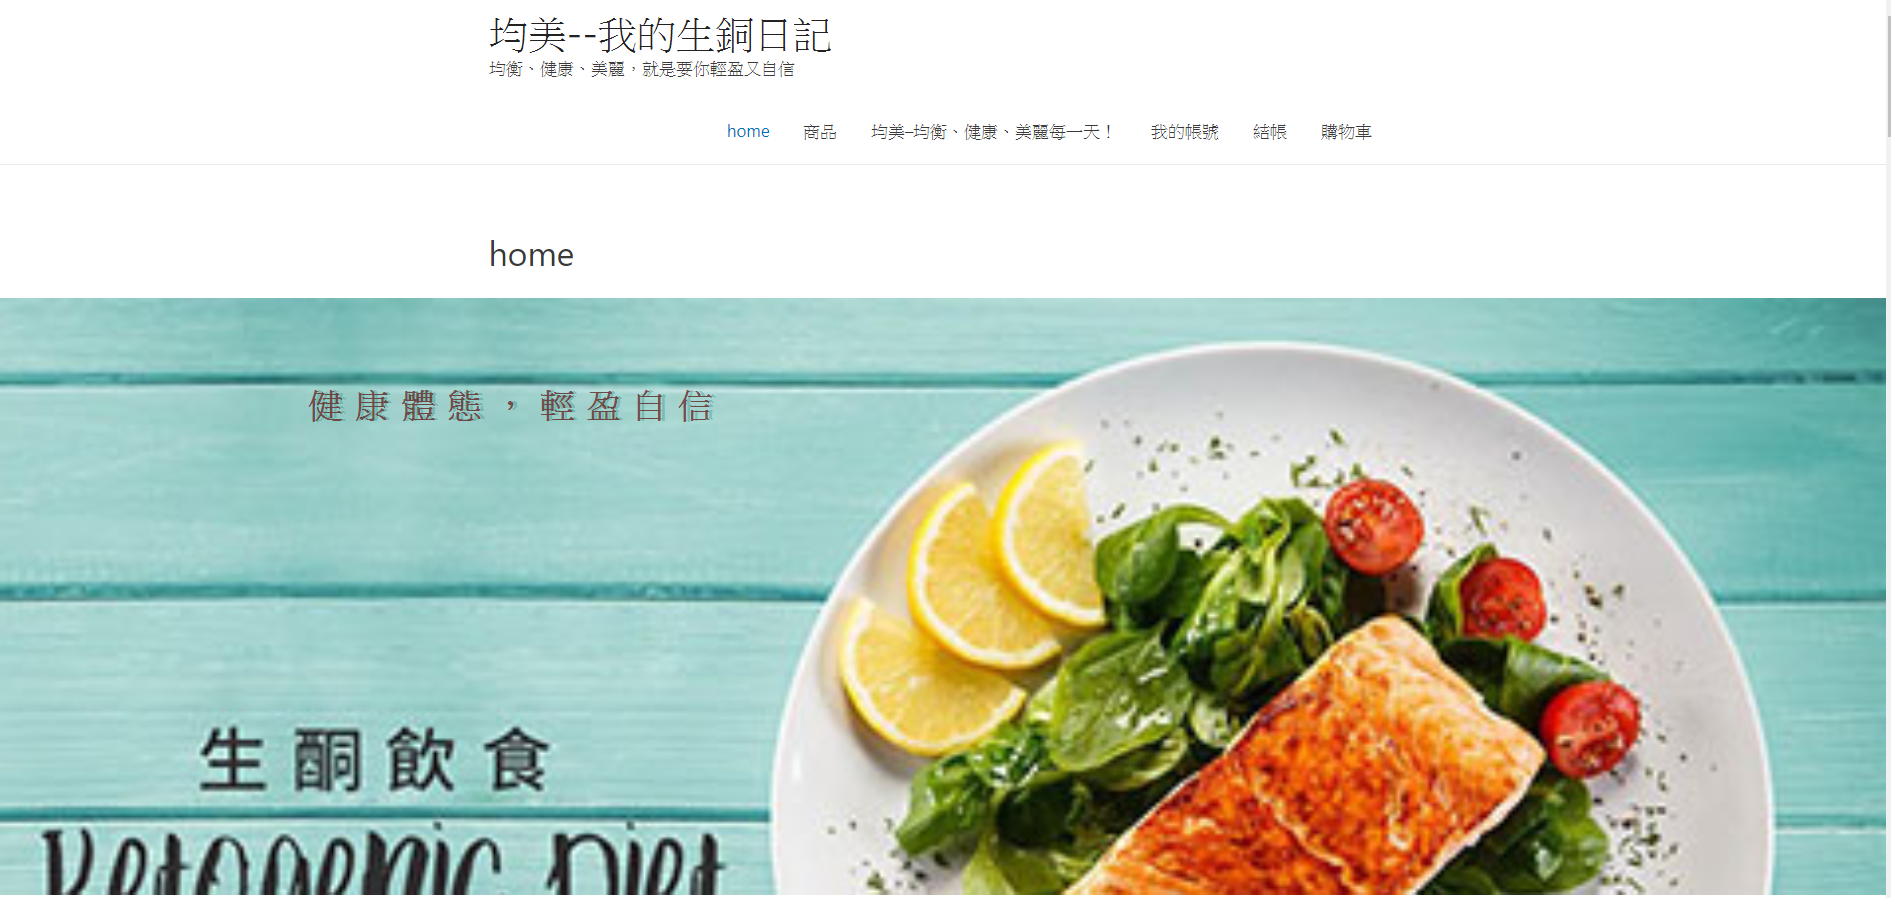Click the 生酮飲食 banner text

[374, 761]
